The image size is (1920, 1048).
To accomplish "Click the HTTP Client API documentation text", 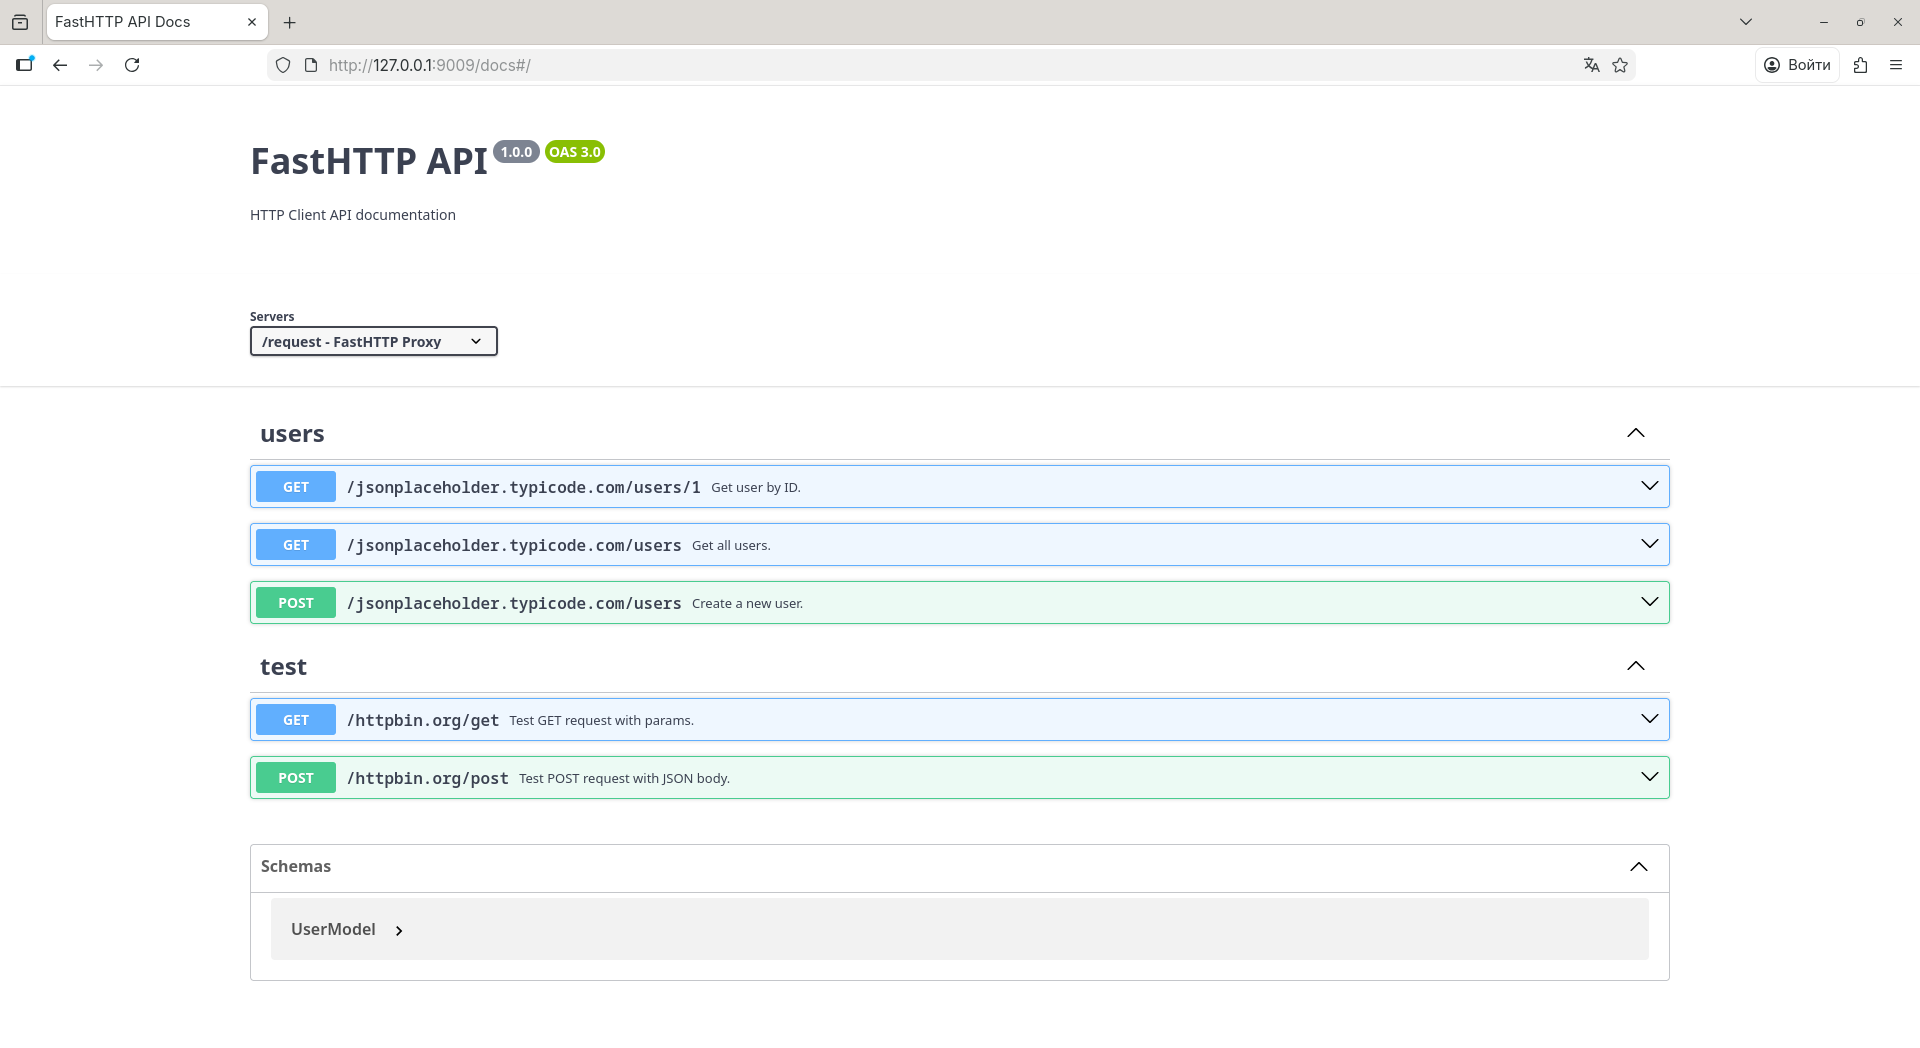I will 353,215.
